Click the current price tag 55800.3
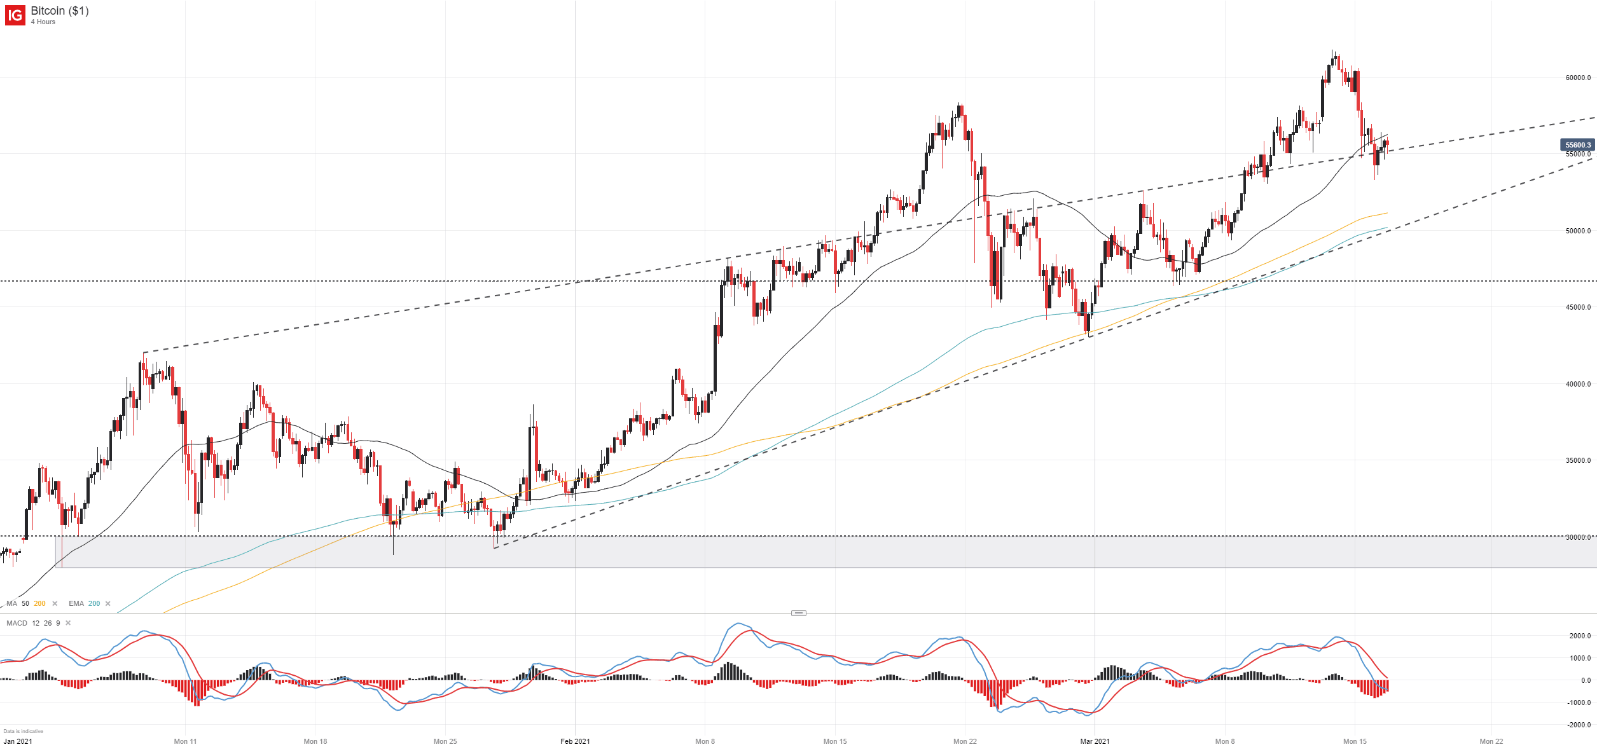 tap(1578, 145)
